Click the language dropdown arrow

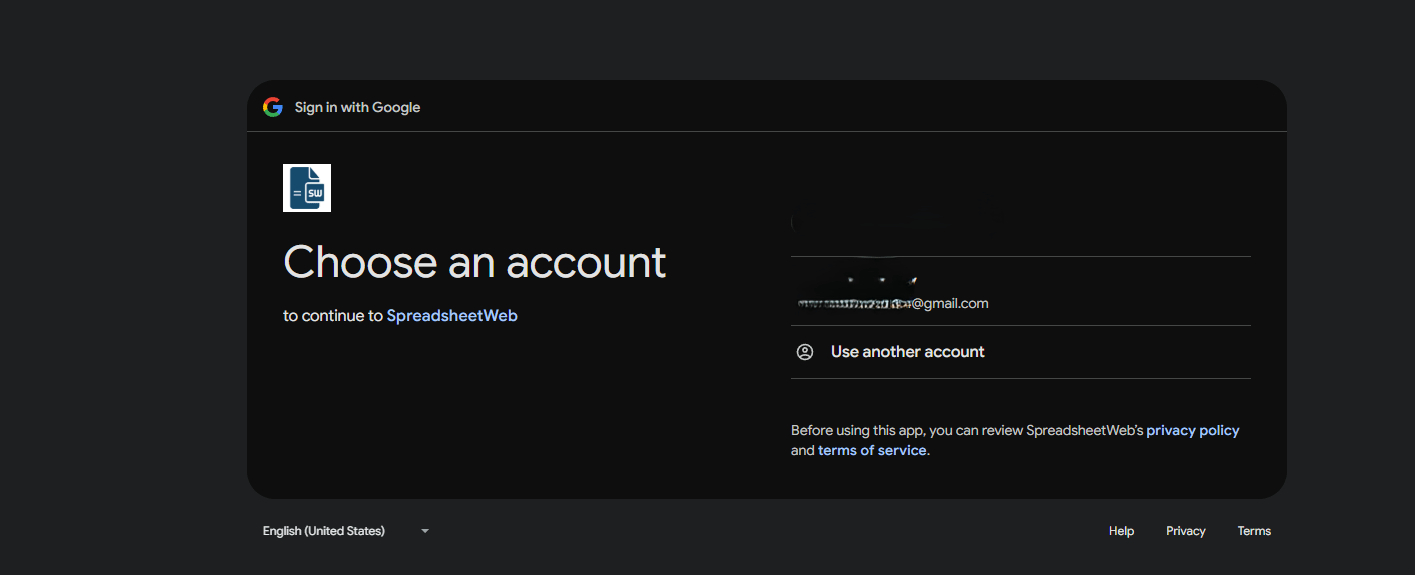[x=425, y=531]
